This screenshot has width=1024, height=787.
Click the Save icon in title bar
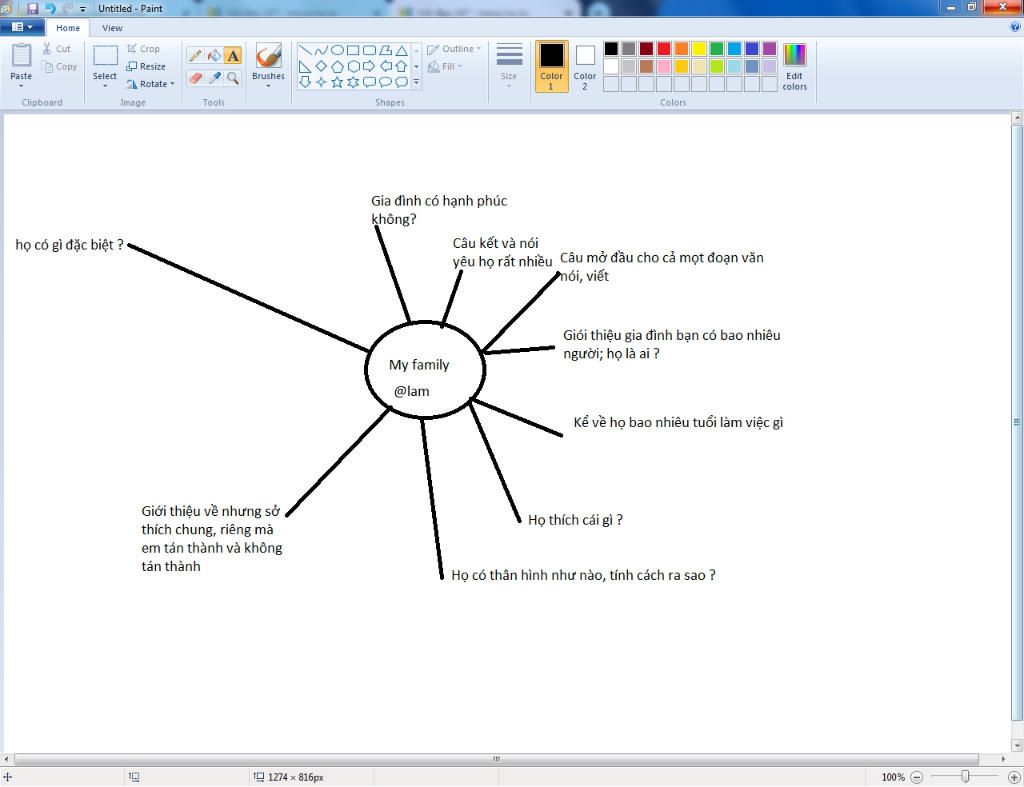point(32,8)
